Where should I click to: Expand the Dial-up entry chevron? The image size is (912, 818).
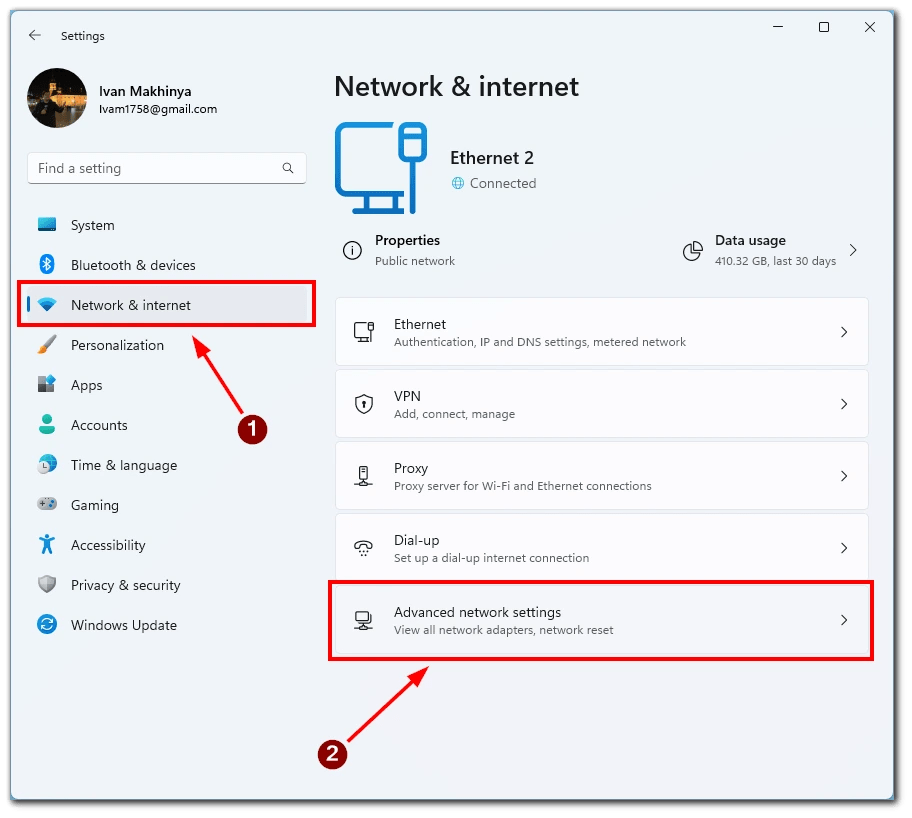(x=845, y=547)
